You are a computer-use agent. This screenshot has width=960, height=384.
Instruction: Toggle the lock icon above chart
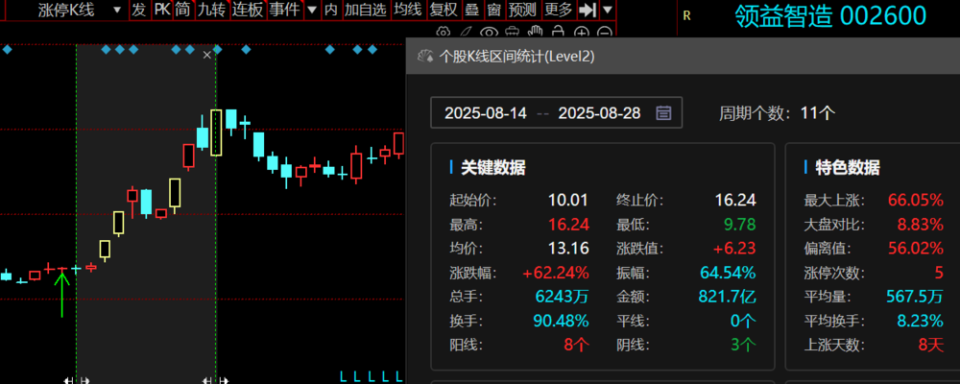[x=558, y=32]
